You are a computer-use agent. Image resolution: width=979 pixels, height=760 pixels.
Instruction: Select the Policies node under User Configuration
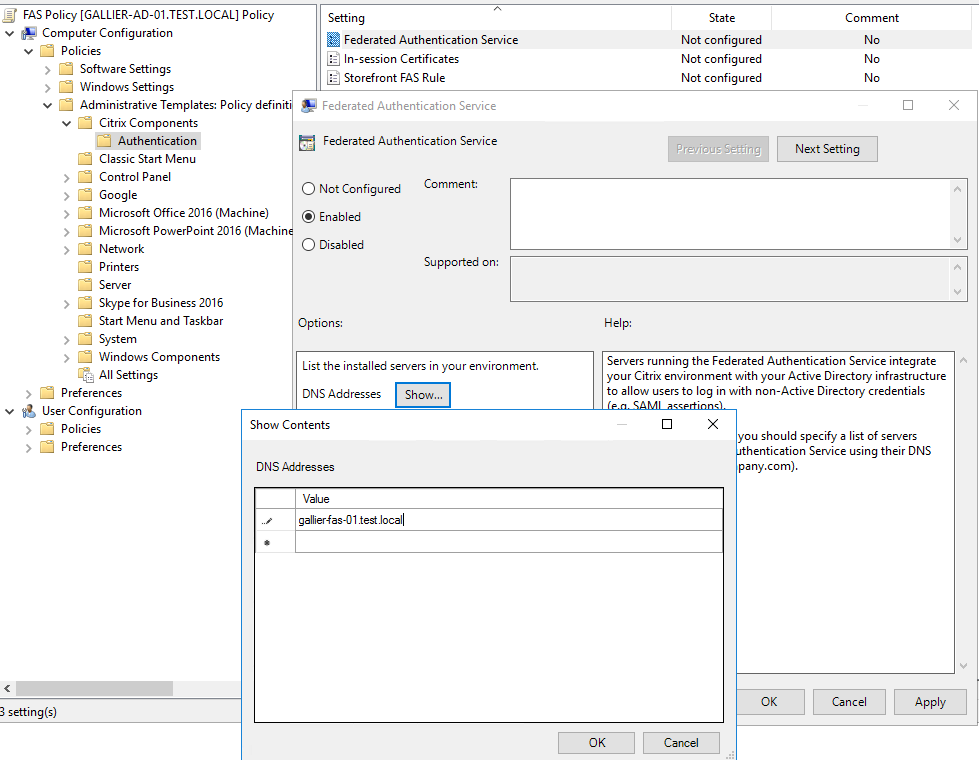pyautogui.click(x=81, y=429)
